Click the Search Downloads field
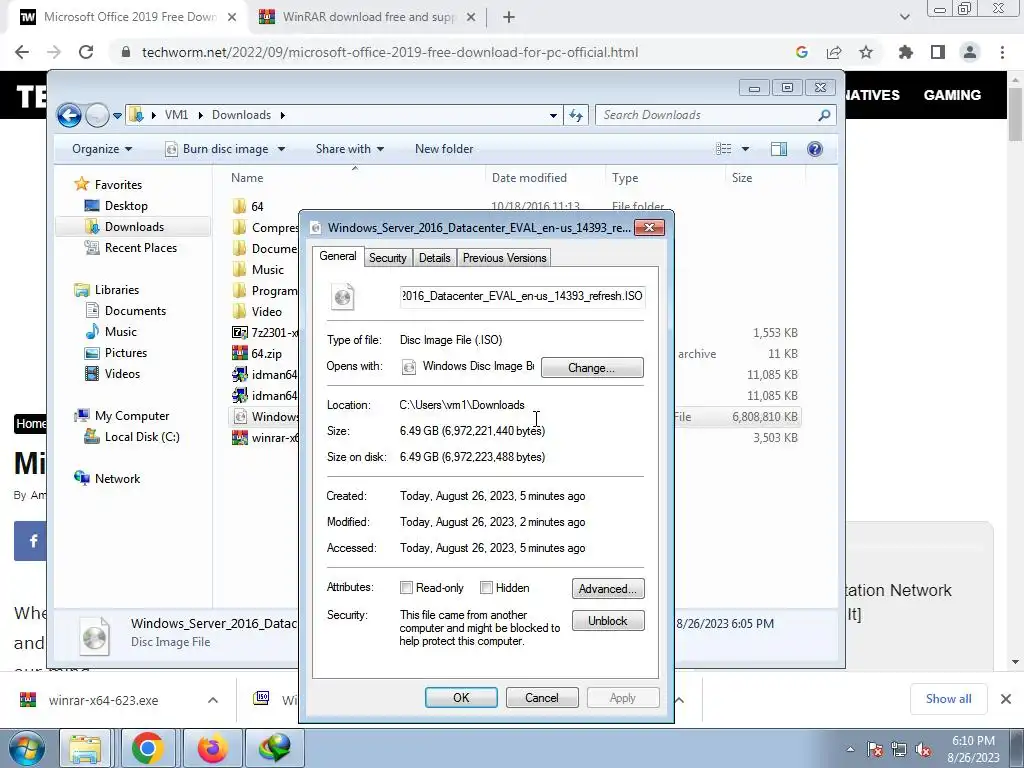 pyautogui.click(x=716, y=115)
